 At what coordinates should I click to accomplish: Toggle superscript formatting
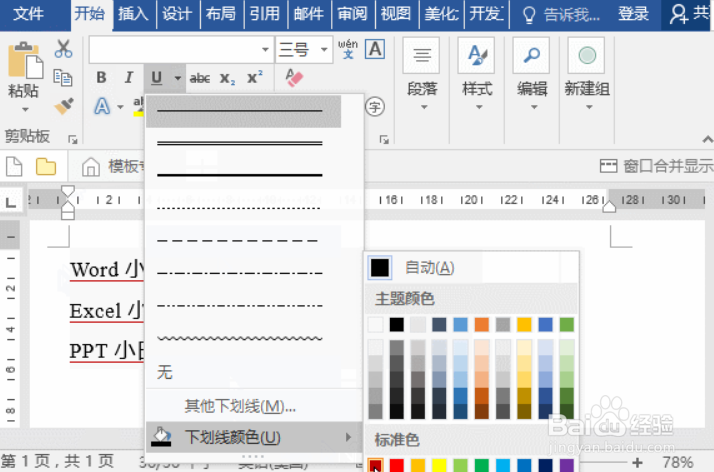click(x=255, y=77)
